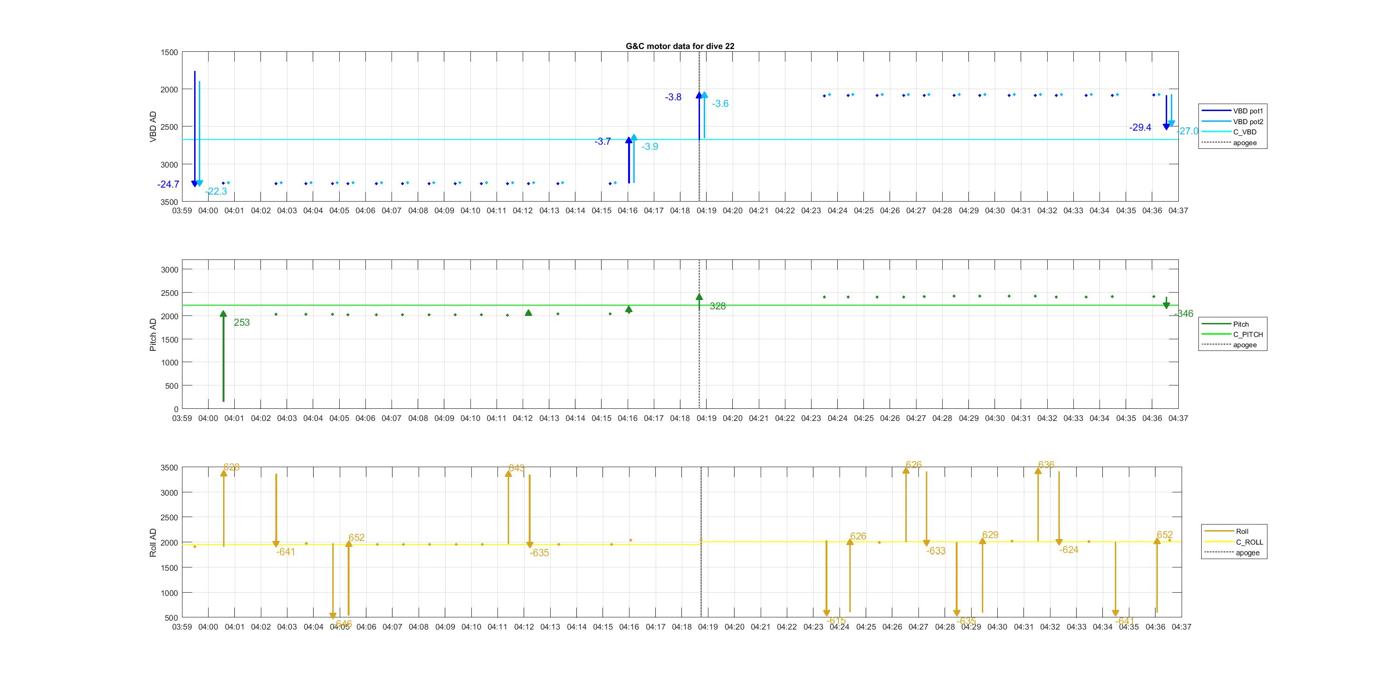
Task: Click the '04:19' time tick under the Roll plot
Action: pos(707,627)
